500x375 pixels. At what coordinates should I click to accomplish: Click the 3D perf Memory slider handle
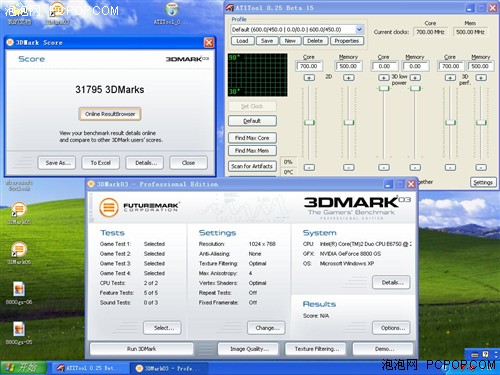pyautogui.click(x=481, y=122)
